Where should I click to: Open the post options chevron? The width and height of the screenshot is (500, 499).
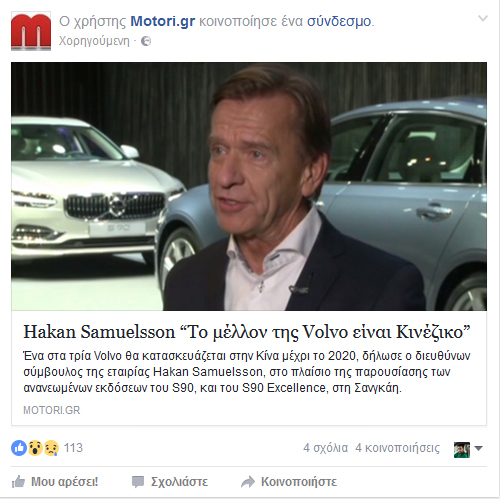(483, 18)
